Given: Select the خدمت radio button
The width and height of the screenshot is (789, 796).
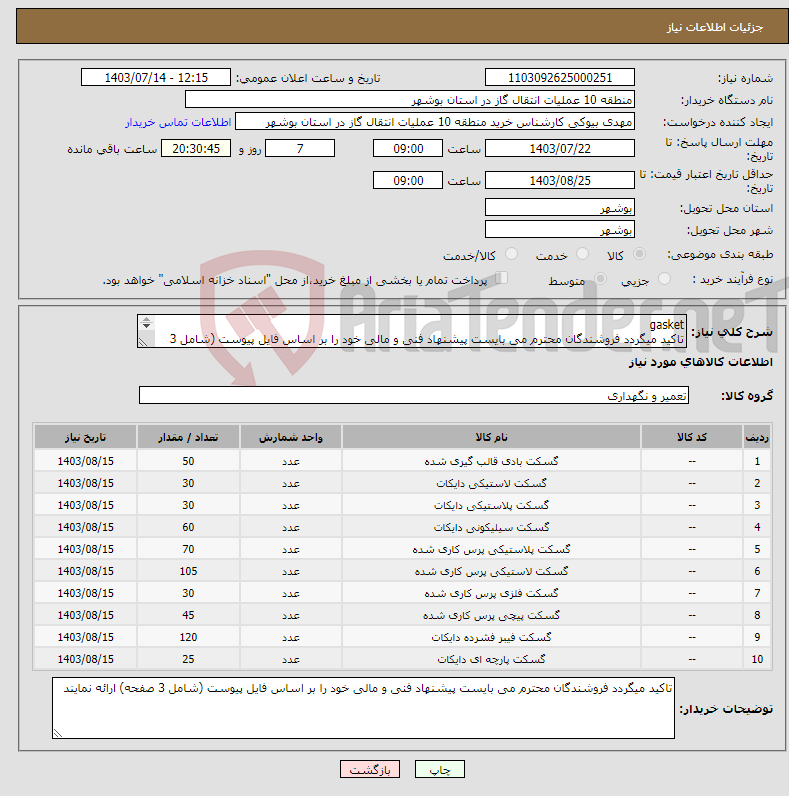Looking at the screenshot, I should point(582,253).
